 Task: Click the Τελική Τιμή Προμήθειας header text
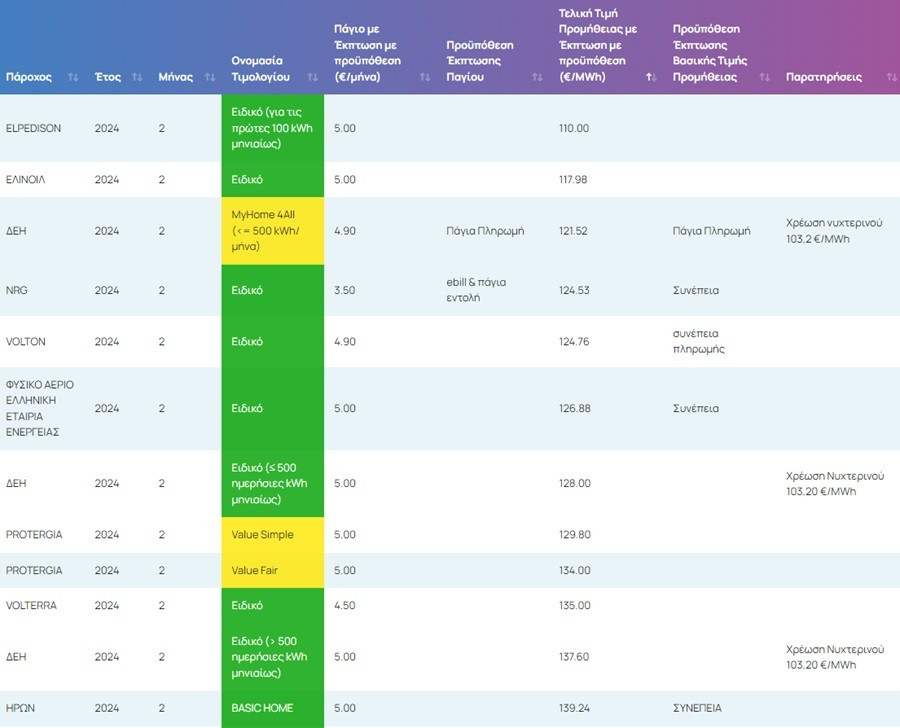[598, 45]
